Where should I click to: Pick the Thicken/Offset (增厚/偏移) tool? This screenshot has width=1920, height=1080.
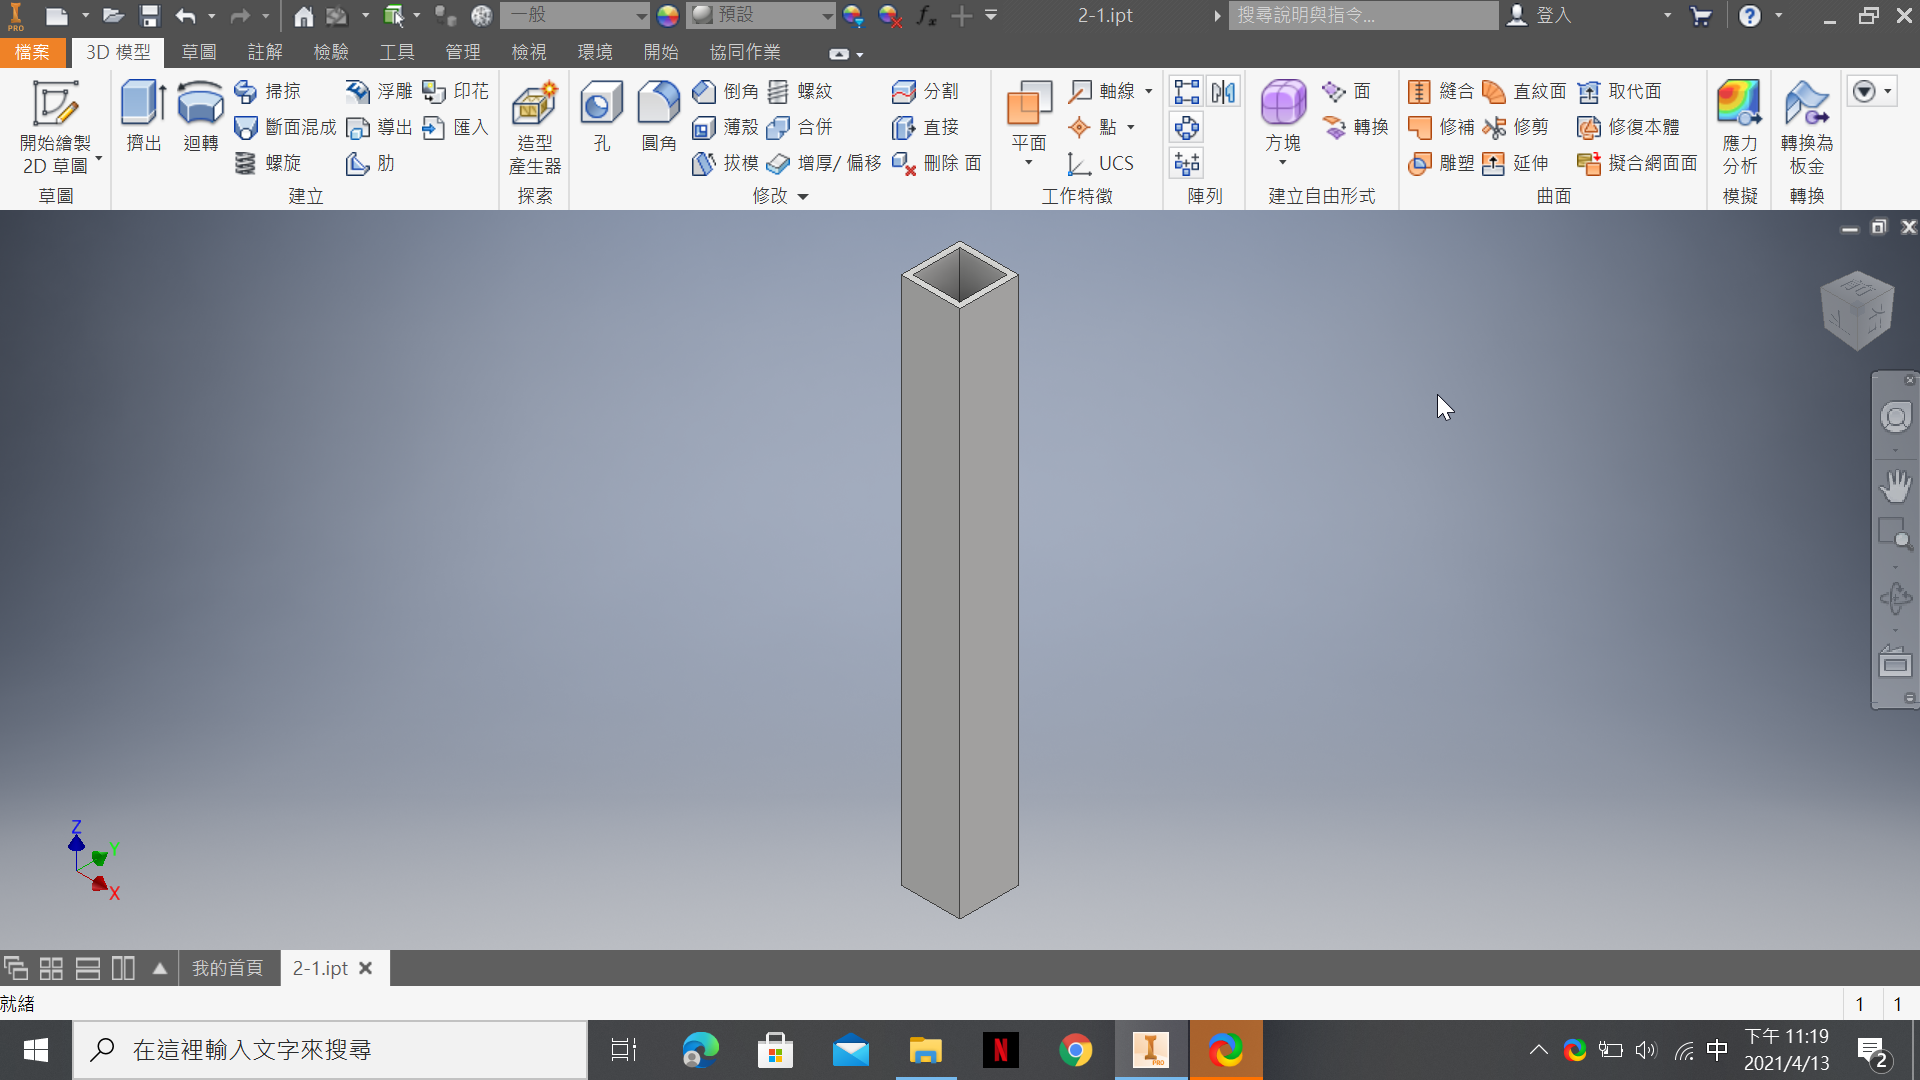[824, 163]
